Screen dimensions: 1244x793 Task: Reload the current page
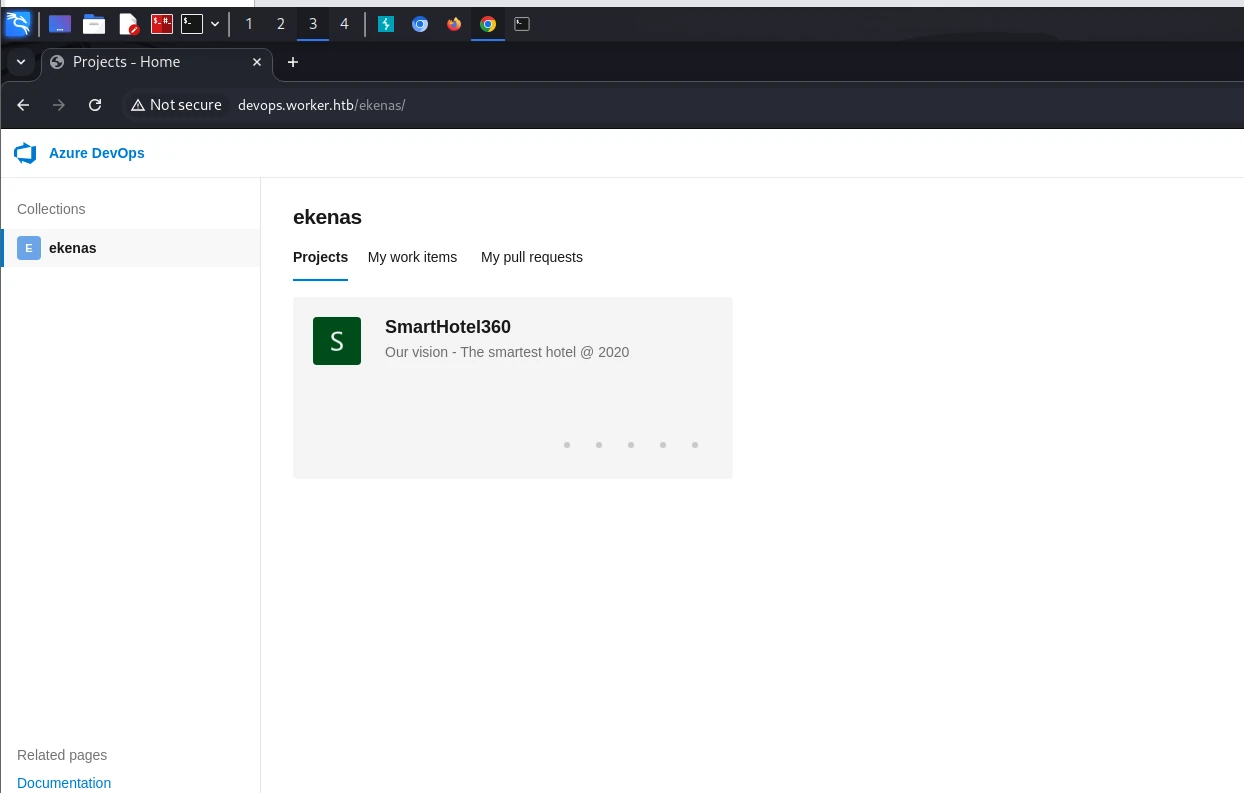(95, 105)
